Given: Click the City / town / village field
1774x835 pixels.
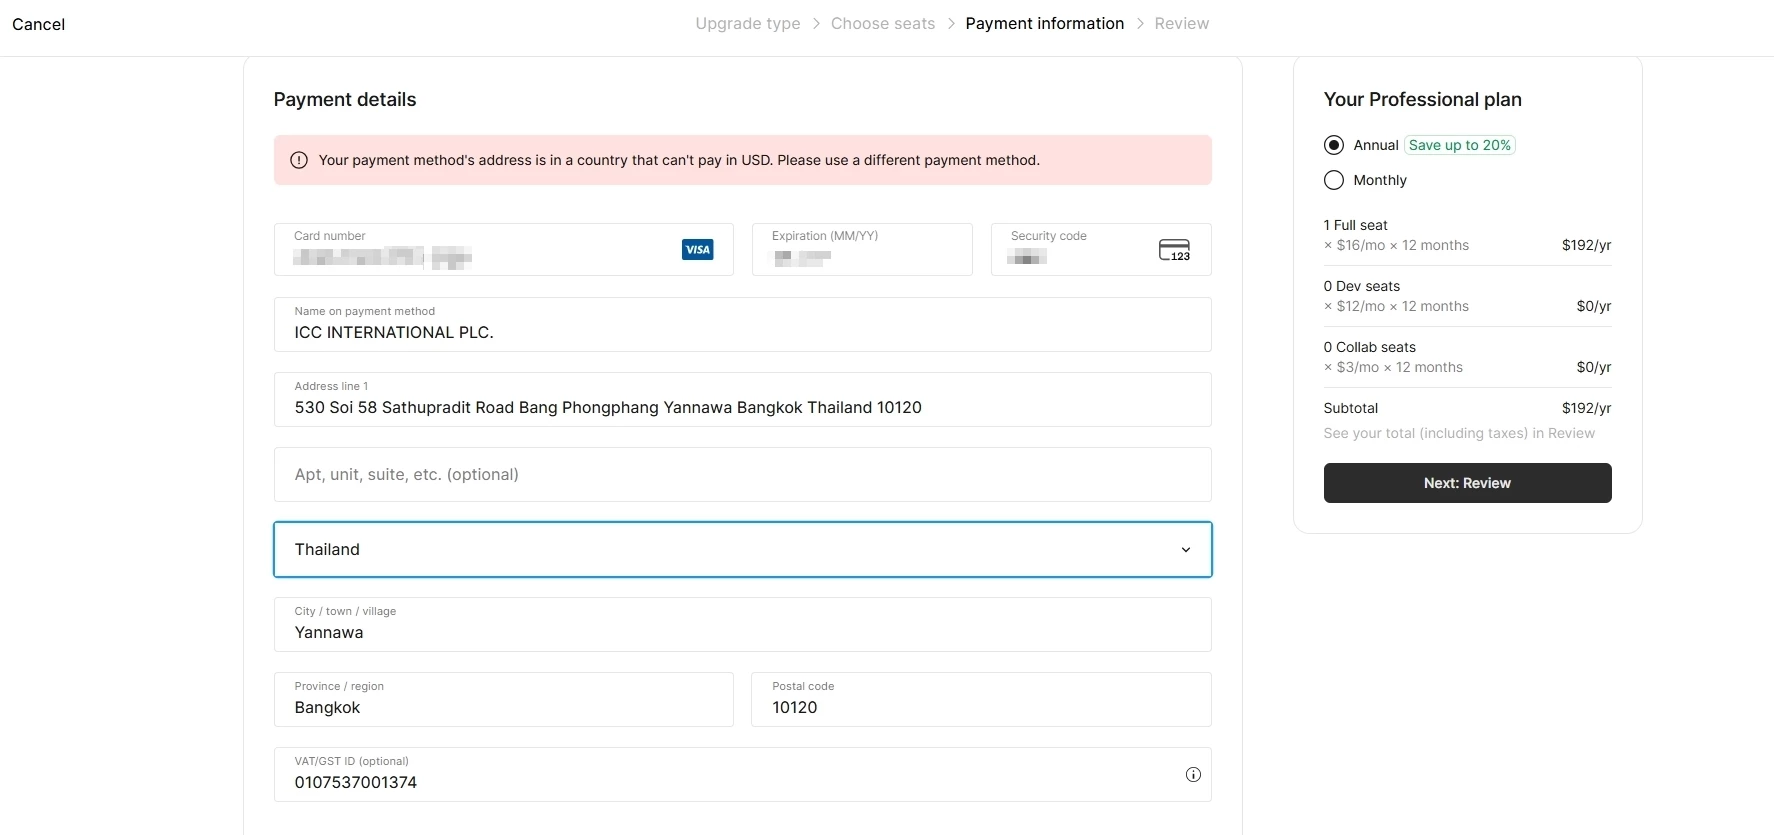Looking at the screenshot, I should (743, 624).
